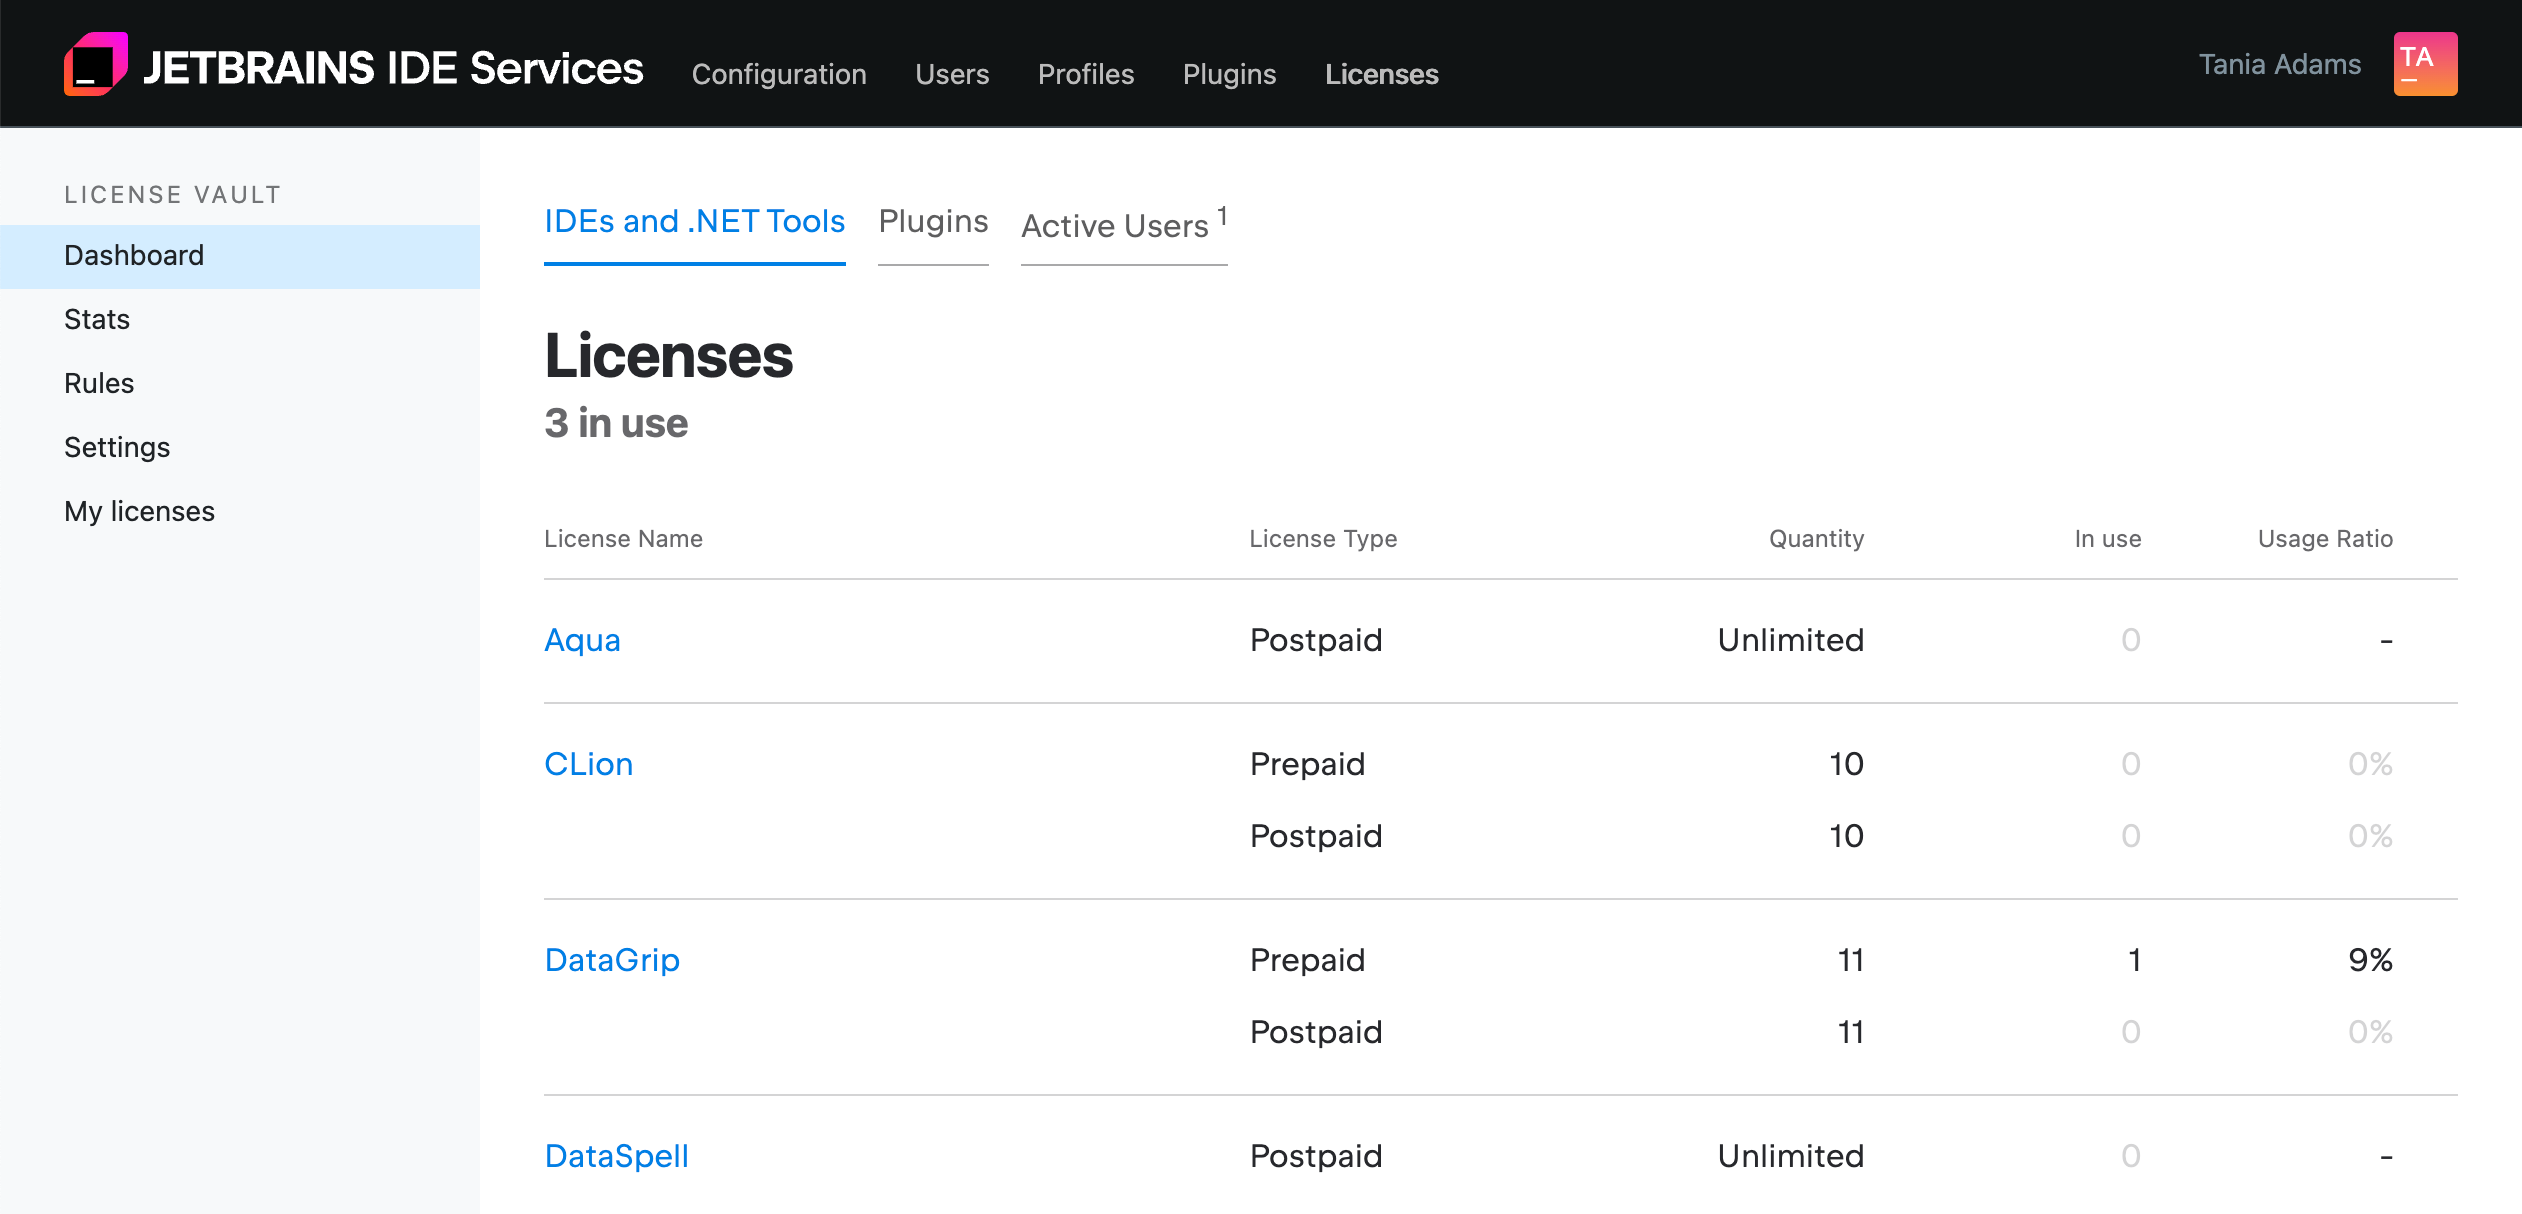Navigate to Plugins in the header
Viewport: 2522px width, 1214px height.
tap(1229, 74)
